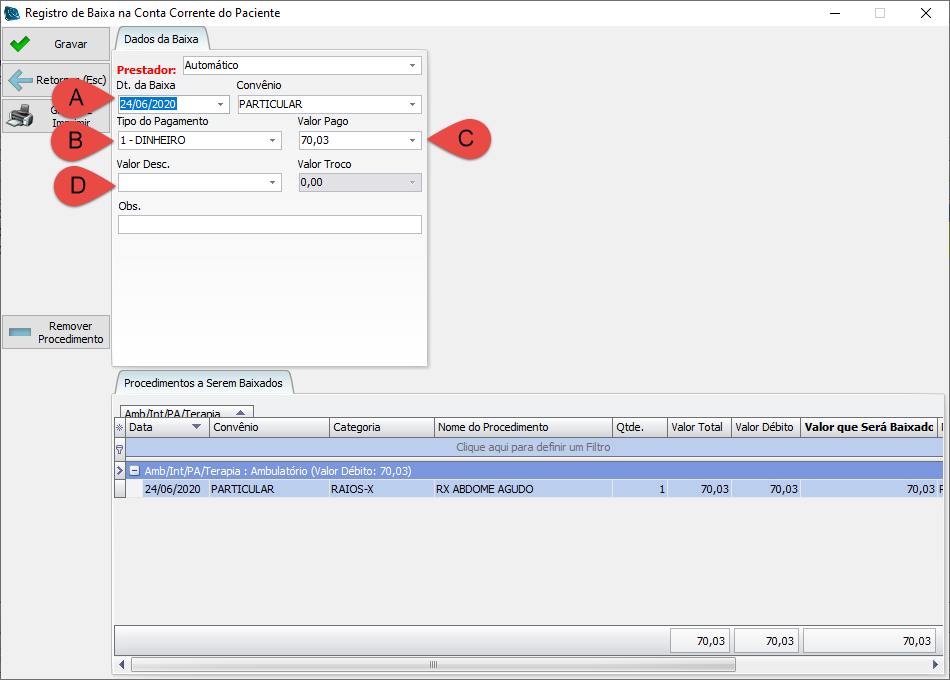This screenshot has width=950, height=680.
Task: Click the grid row indicator arrow
Action: pyautogui.click(x=120, y=470)
